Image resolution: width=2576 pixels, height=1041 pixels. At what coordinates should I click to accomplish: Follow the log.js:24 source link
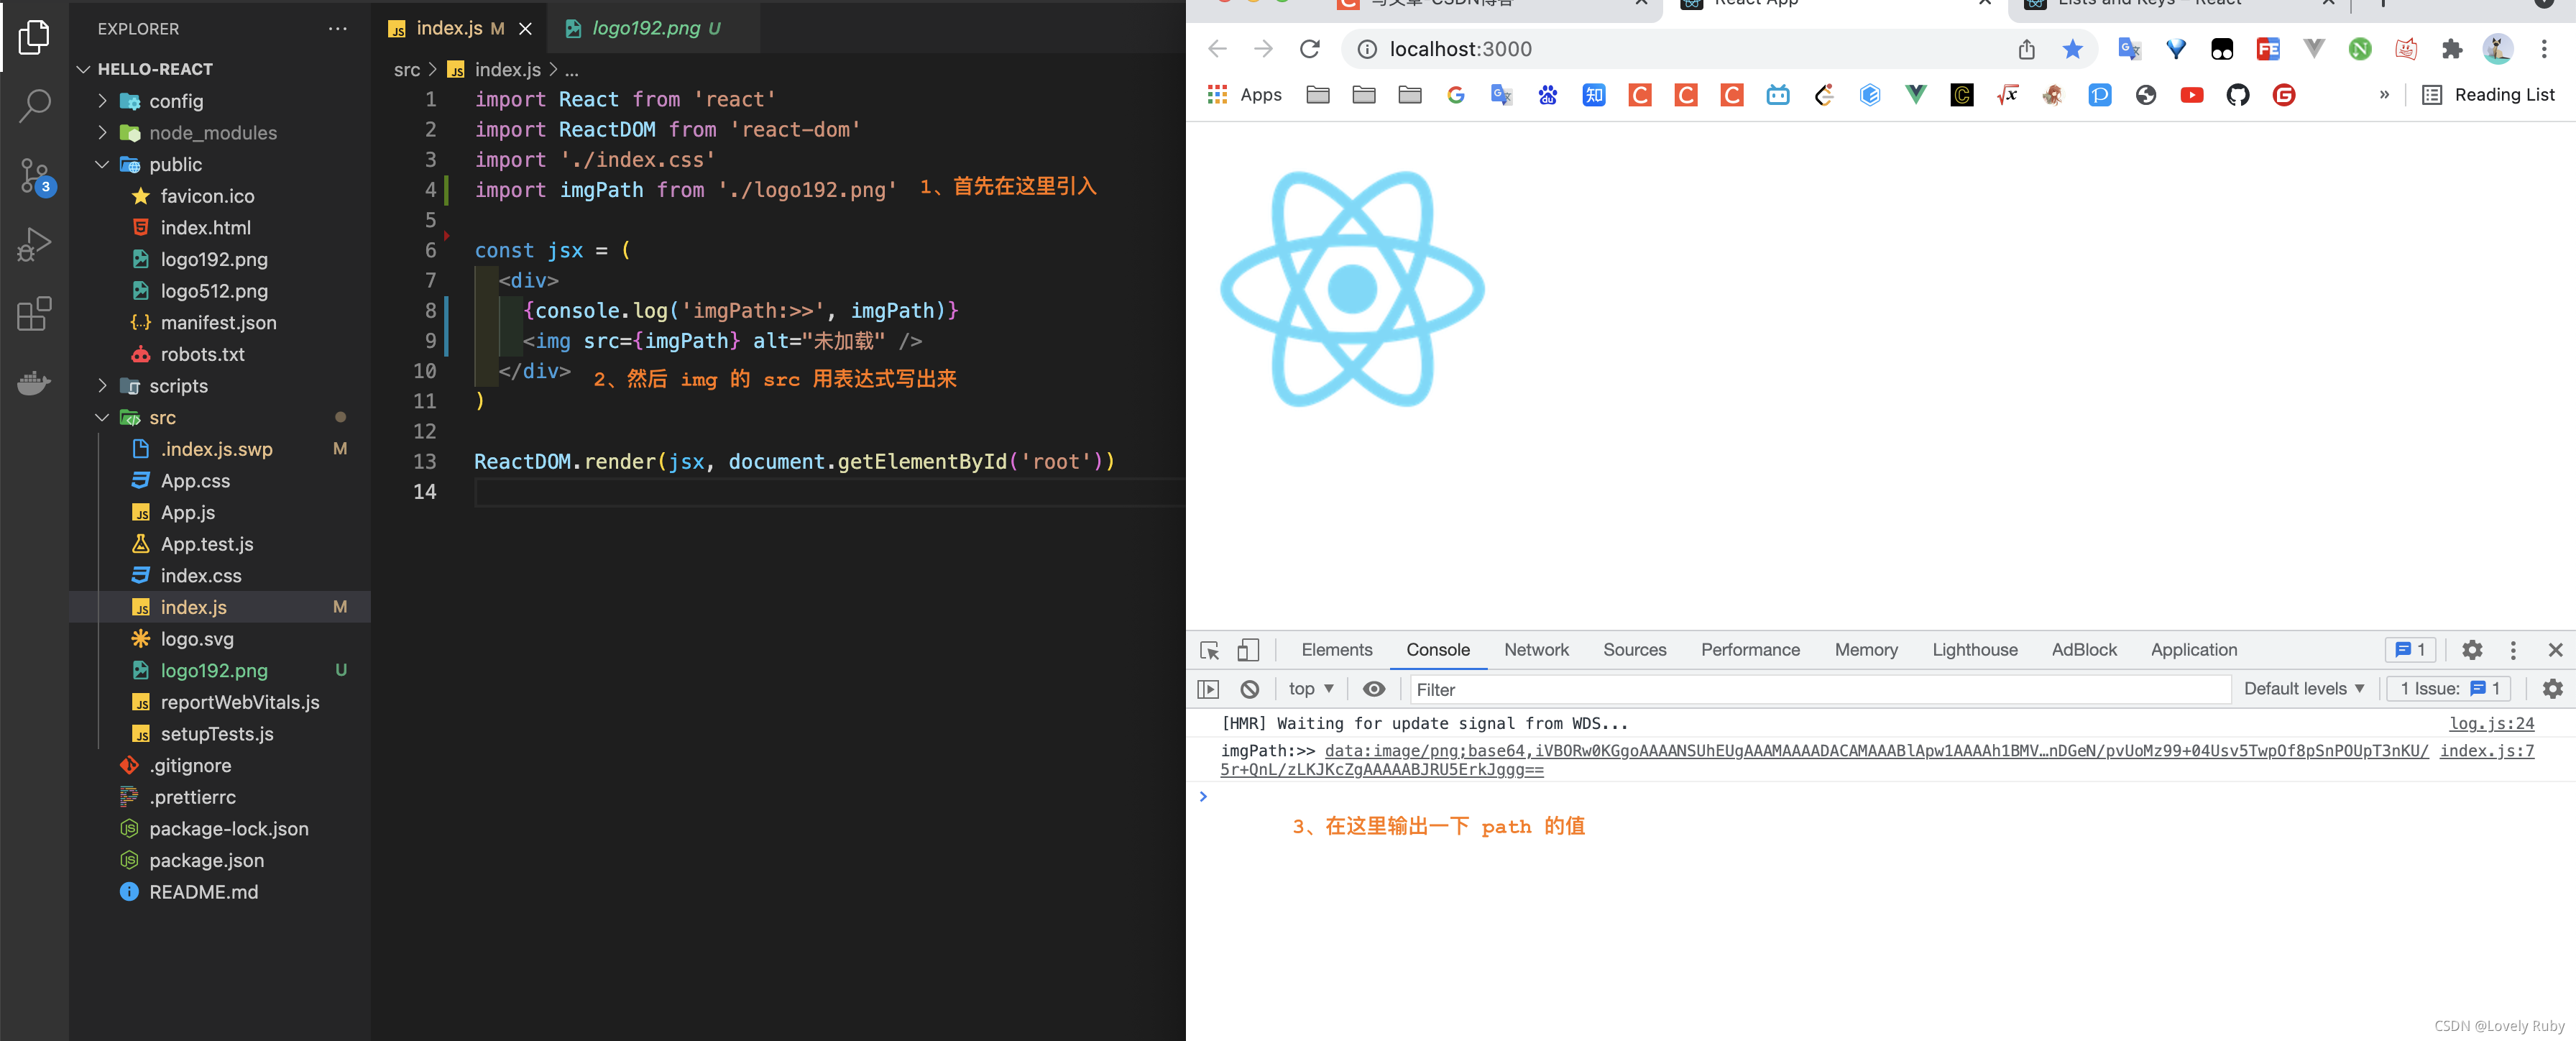(x=2491, y=723)
